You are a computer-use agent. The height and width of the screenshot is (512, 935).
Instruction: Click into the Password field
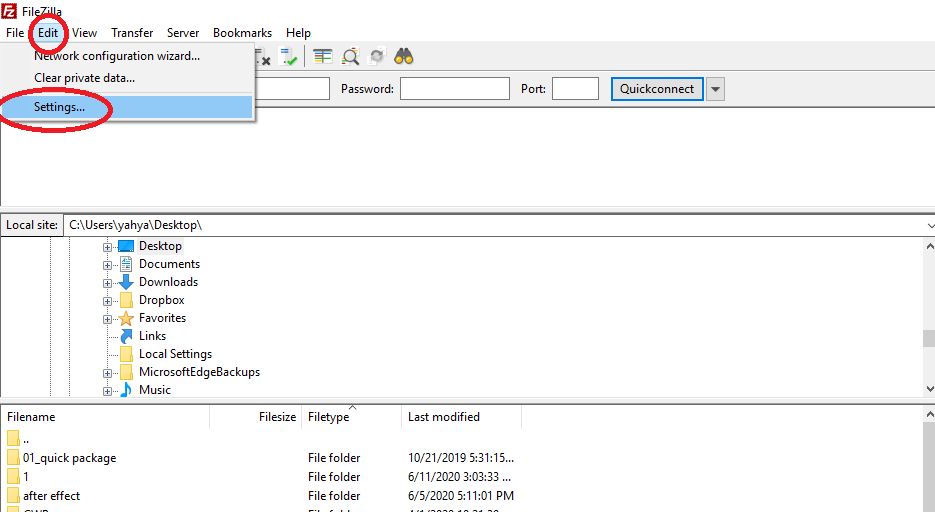pos(454,89)
